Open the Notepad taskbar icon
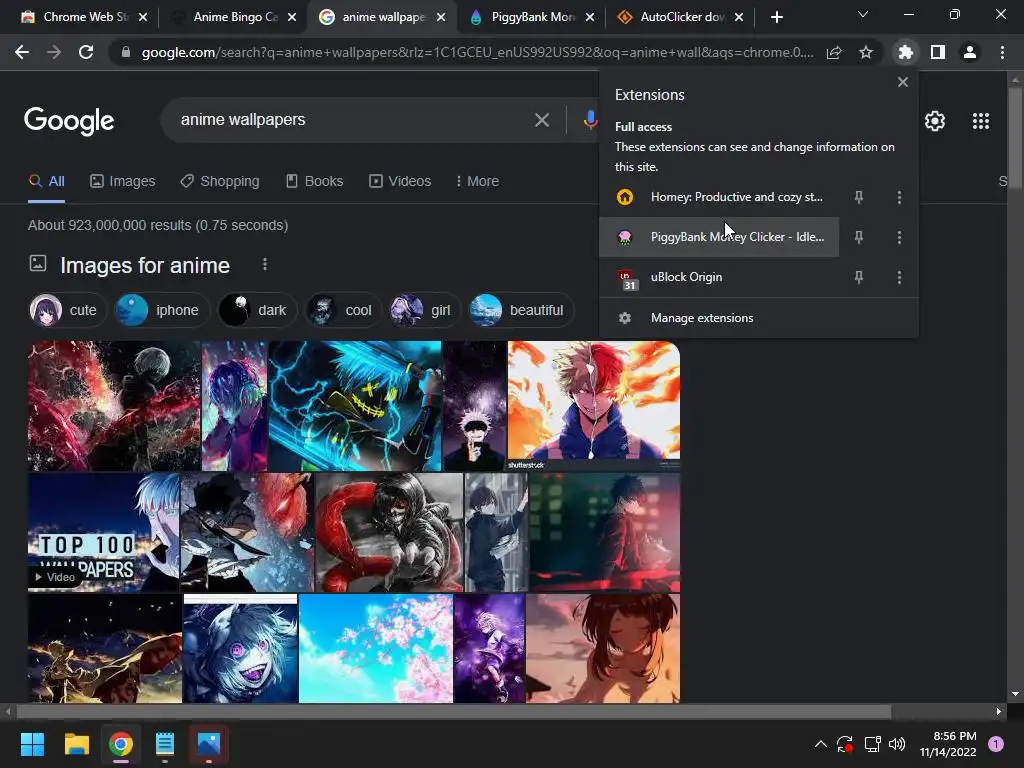Screen dimensions: 1024x768 point(165,744)
